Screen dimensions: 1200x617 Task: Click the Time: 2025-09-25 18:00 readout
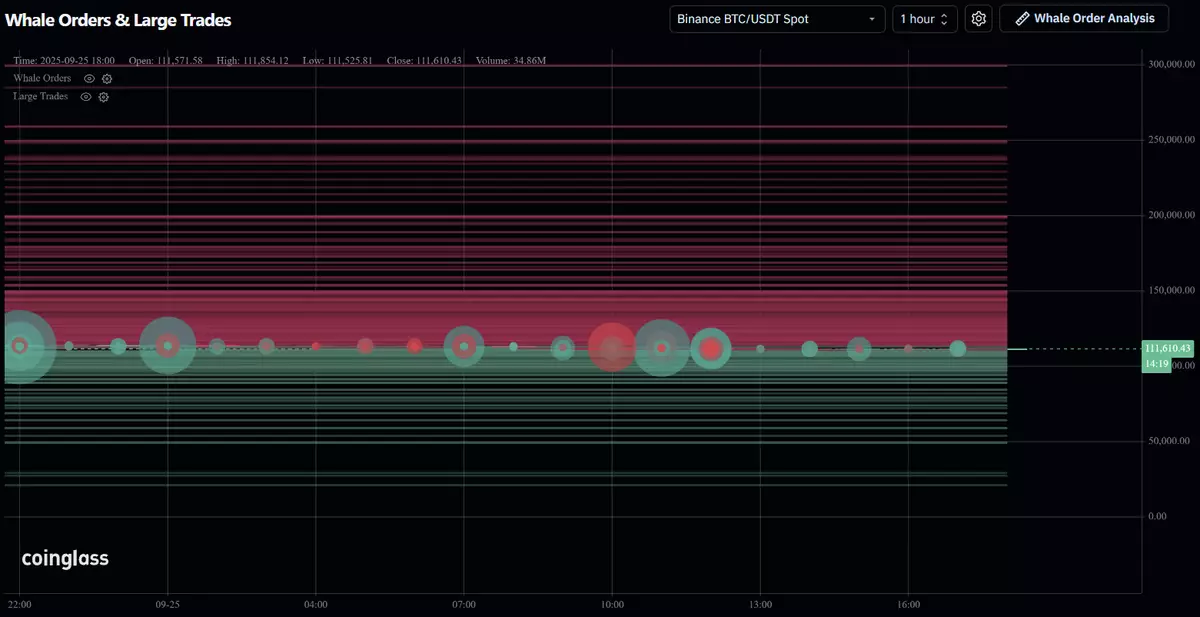click(64, 61)
